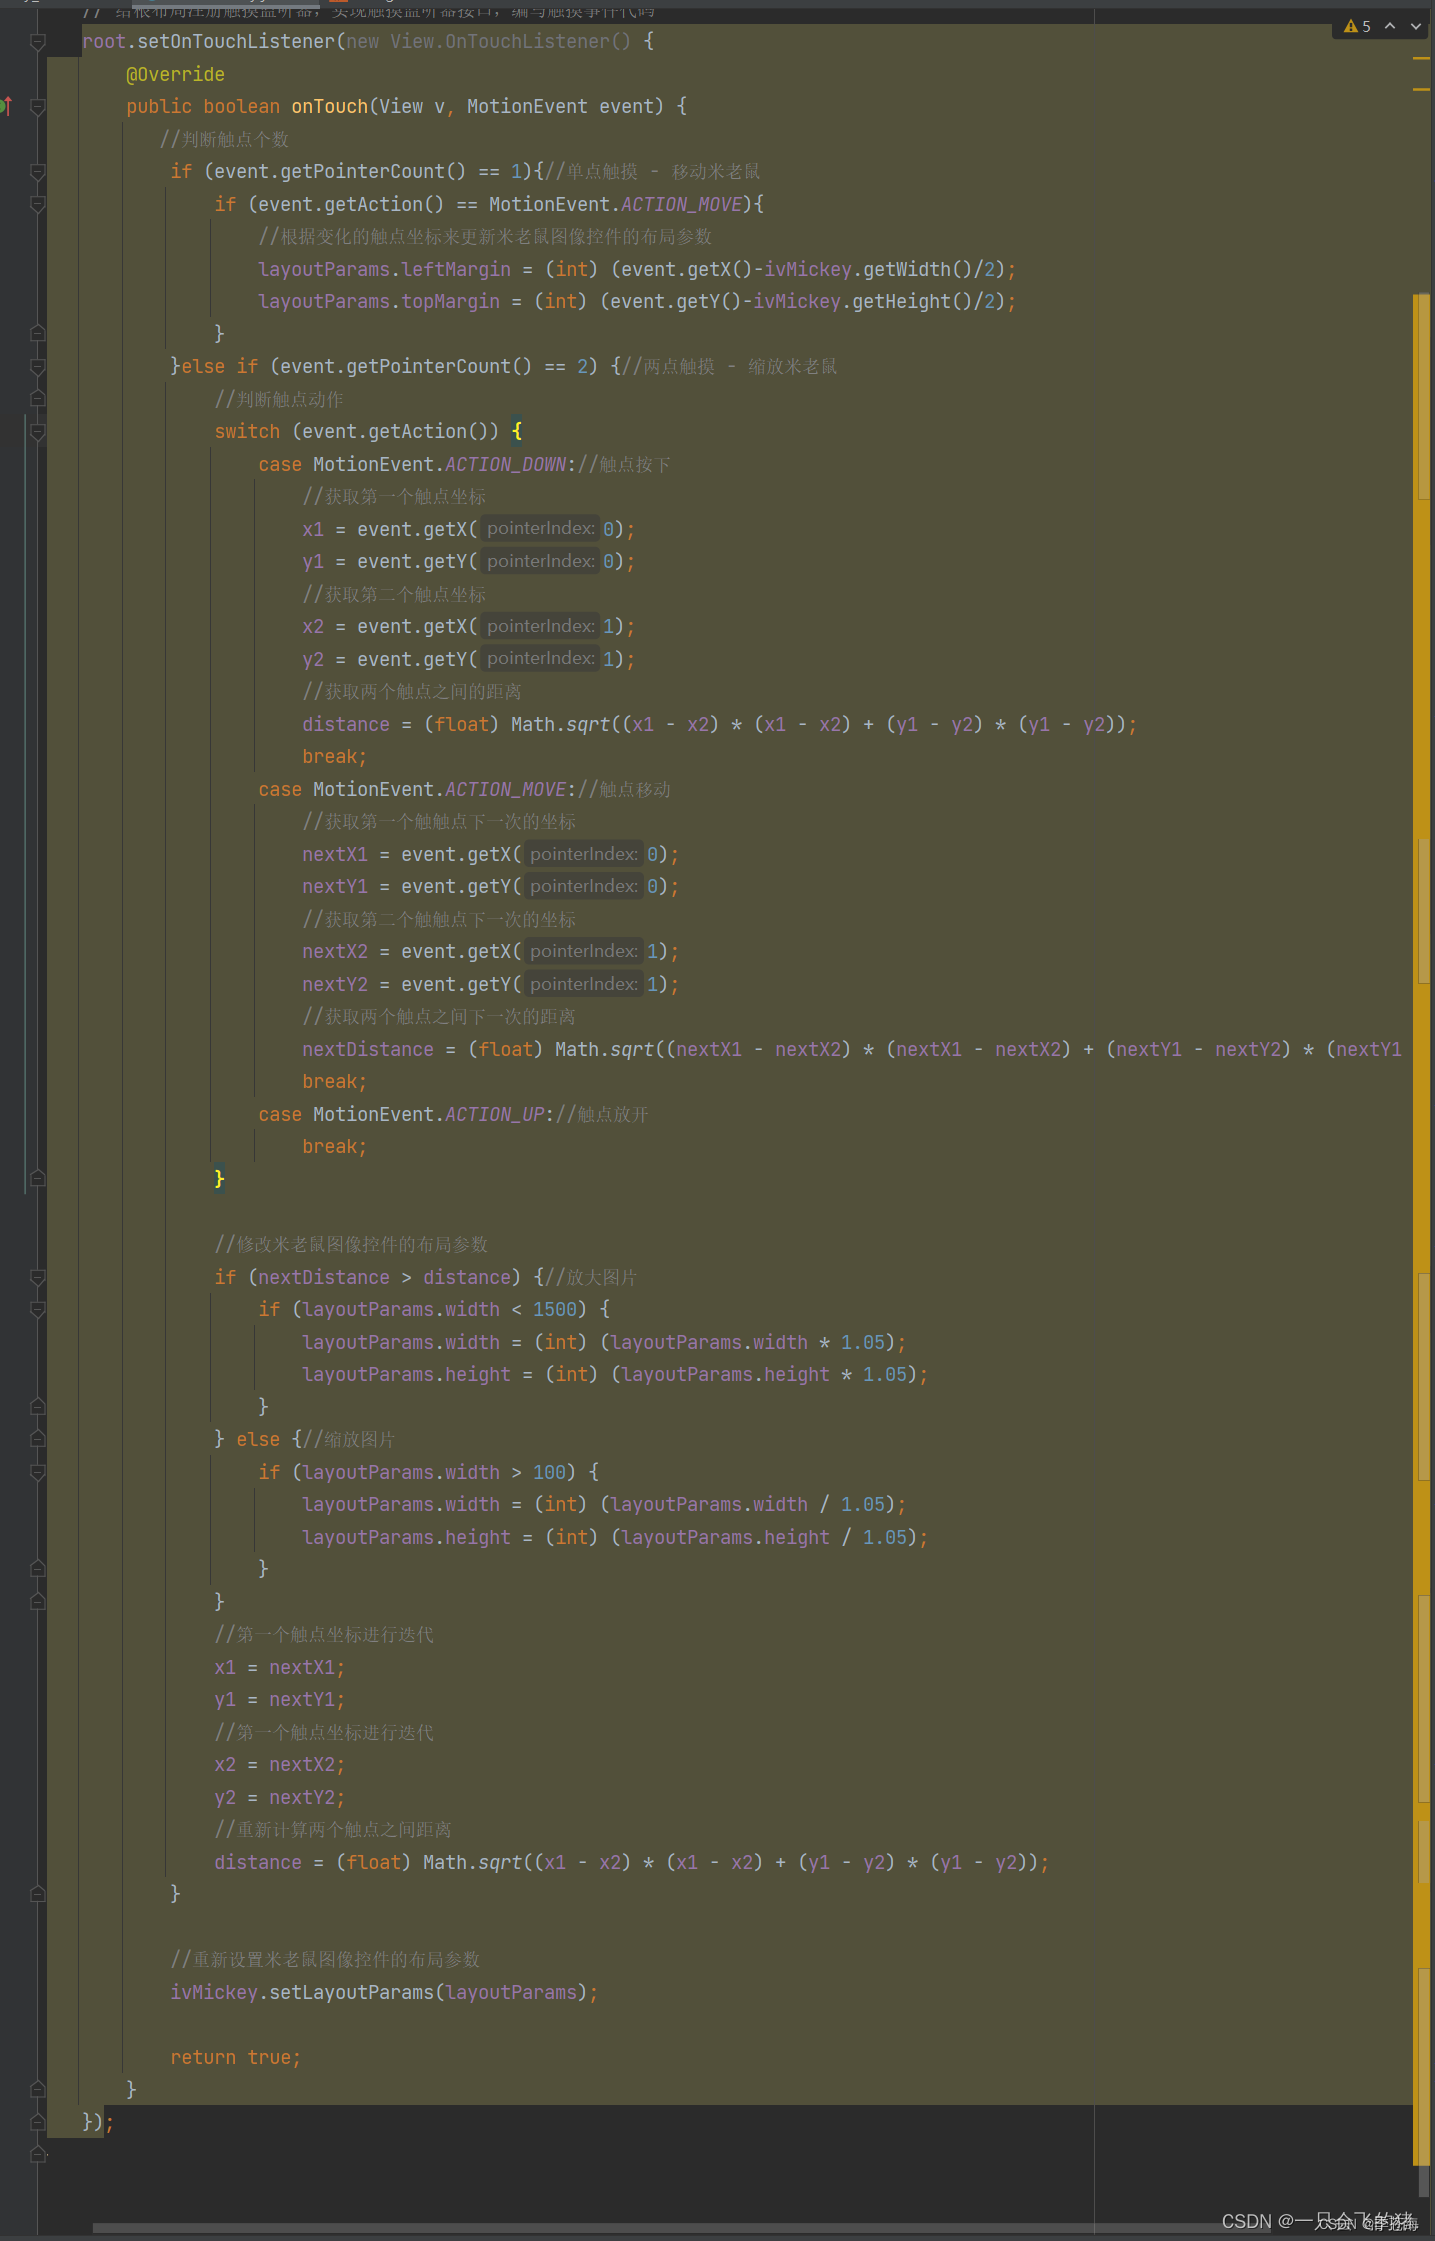Click fold end marker on the final }); line
The height and width of the screenshot is (2241, 1435).
[38, 2122]
